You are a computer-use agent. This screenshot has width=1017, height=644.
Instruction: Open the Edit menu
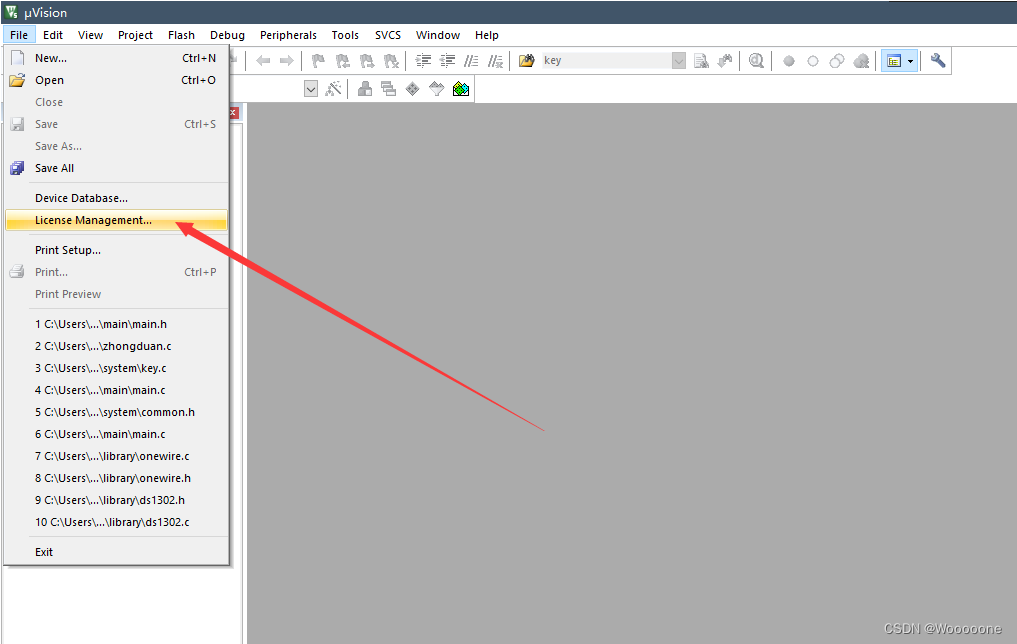[53, 35]
